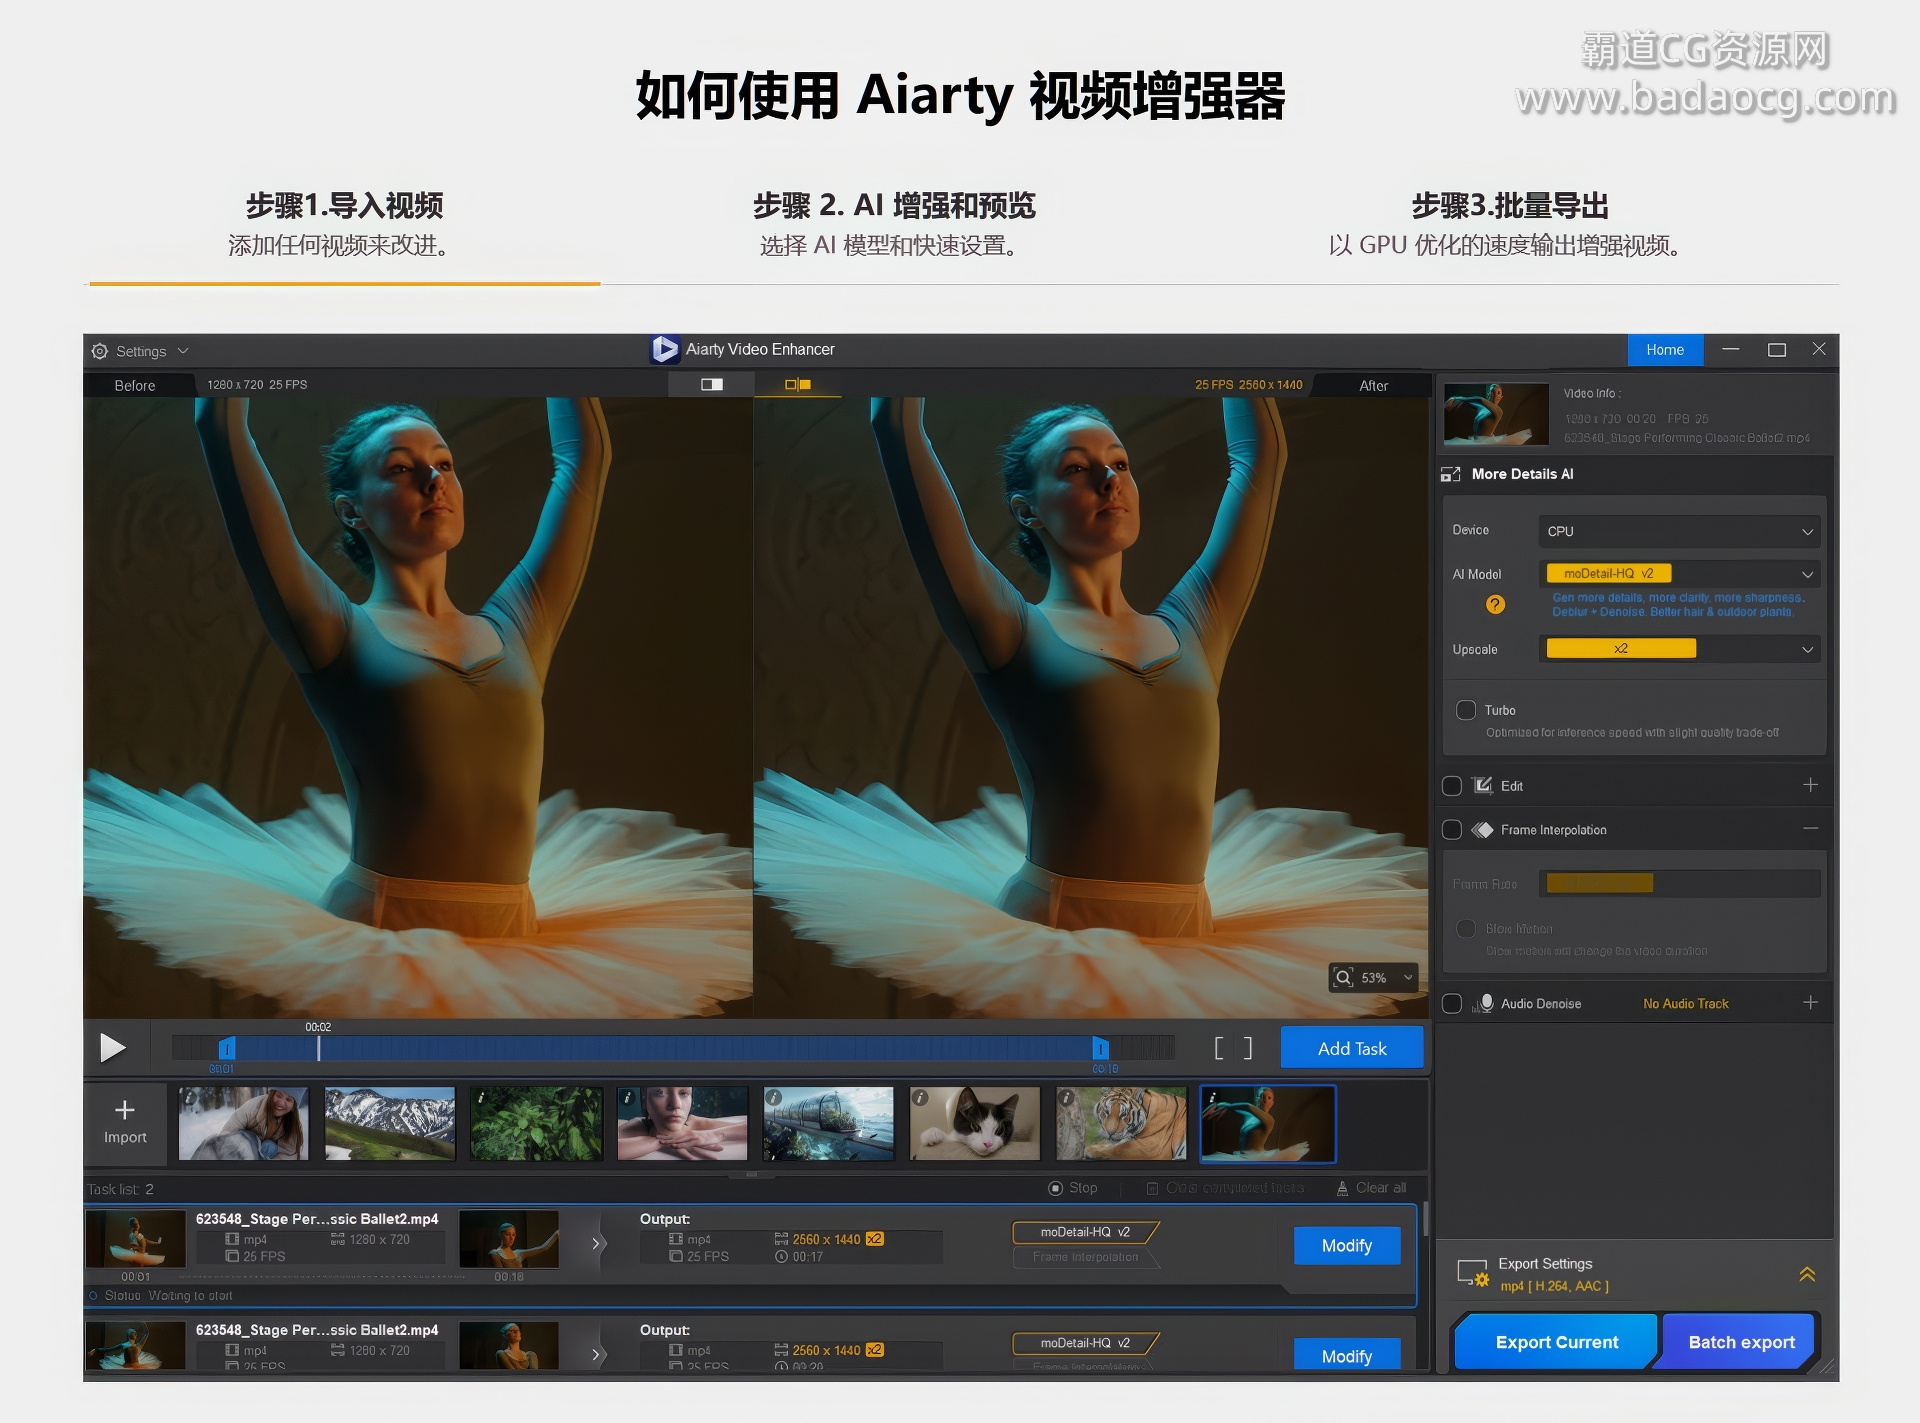The height and width of the screenshot is (1423, 1920).
Task: Click the Edit crop icon
Action: (x=1483, y=786)
